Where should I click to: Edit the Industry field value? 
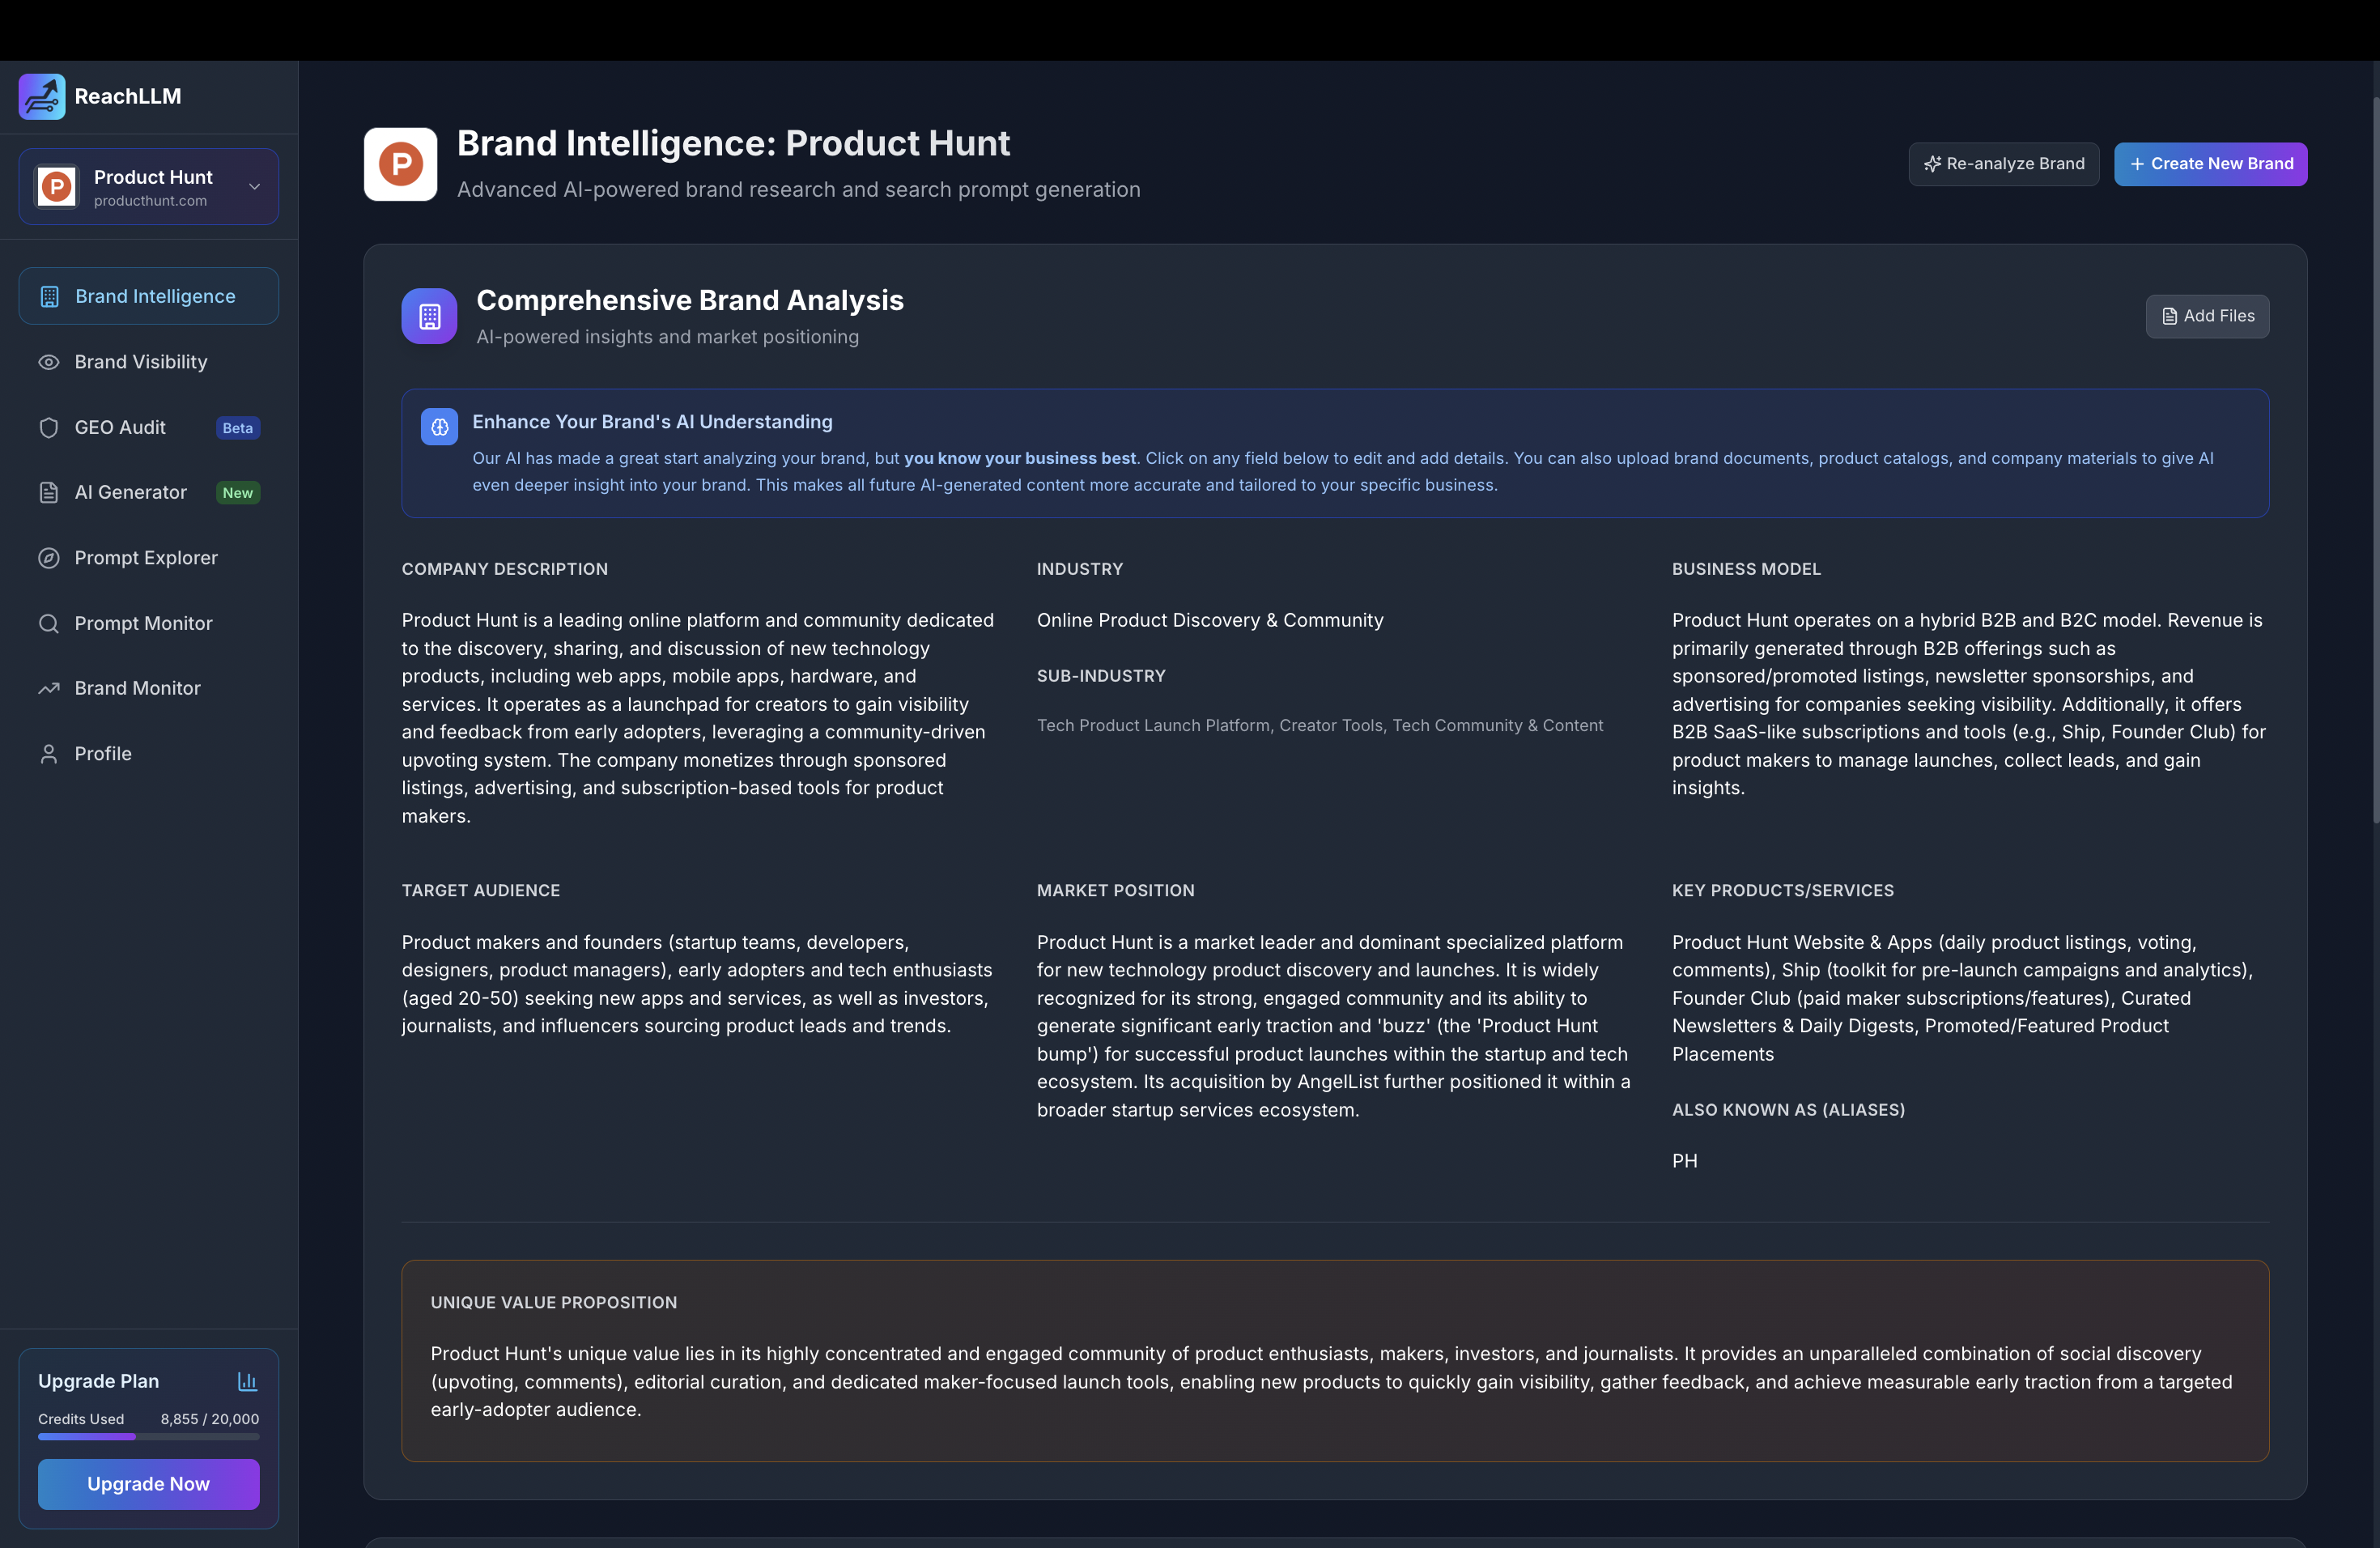[x=1210, y=620]
